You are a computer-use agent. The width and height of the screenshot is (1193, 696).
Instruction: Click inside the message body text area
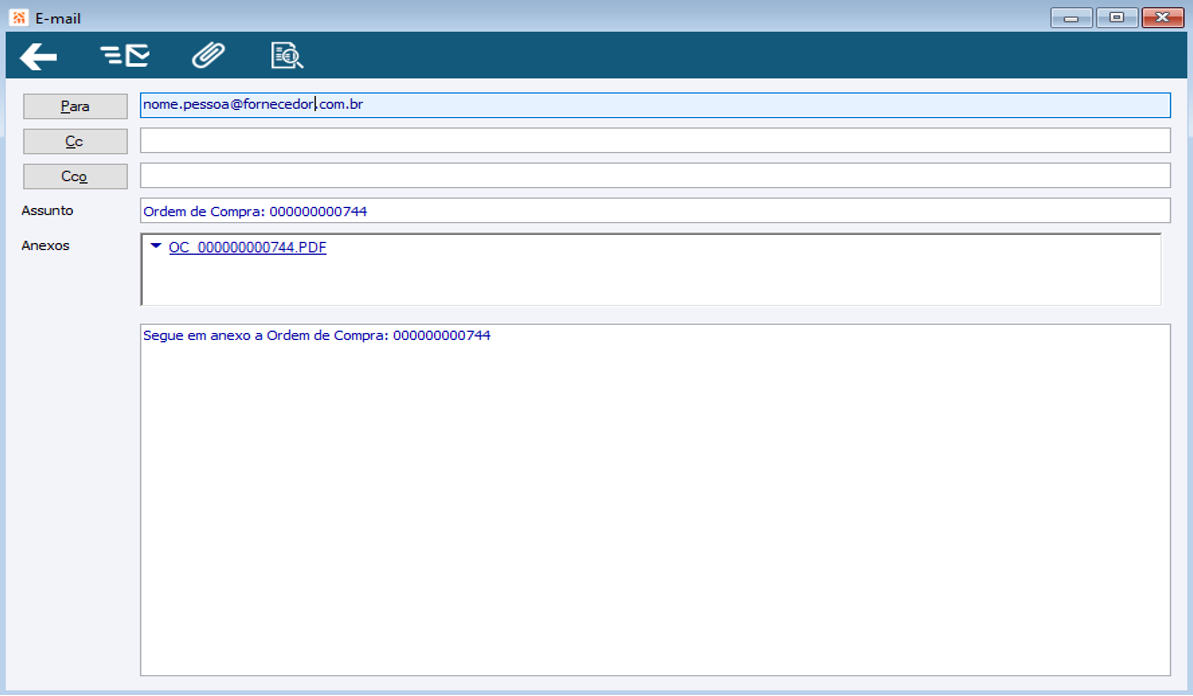click(x=655, y=500)
